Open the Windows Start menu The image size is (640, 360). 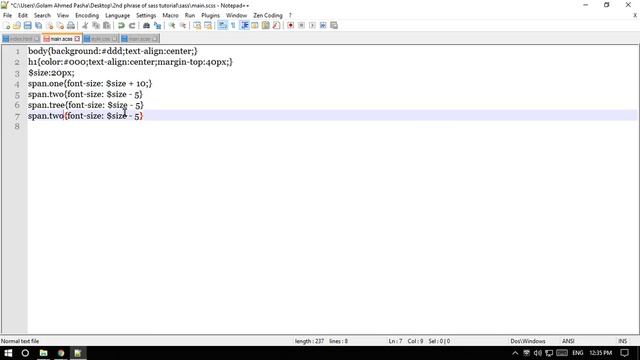tap(8, 353)
